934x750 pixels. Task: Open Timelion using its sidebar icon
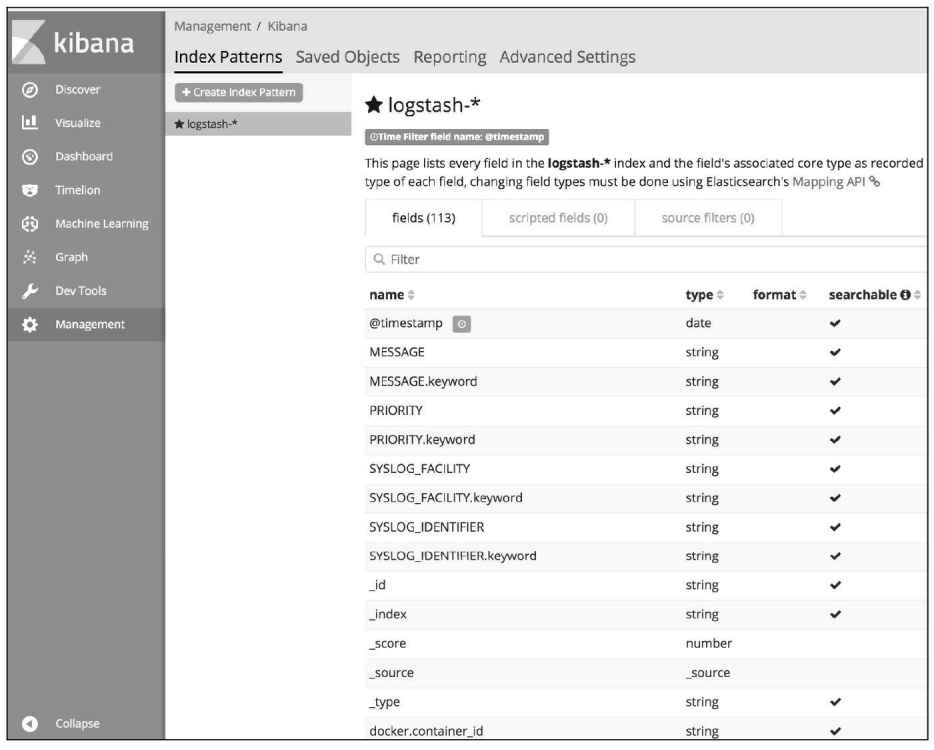(x=29, y=190)
